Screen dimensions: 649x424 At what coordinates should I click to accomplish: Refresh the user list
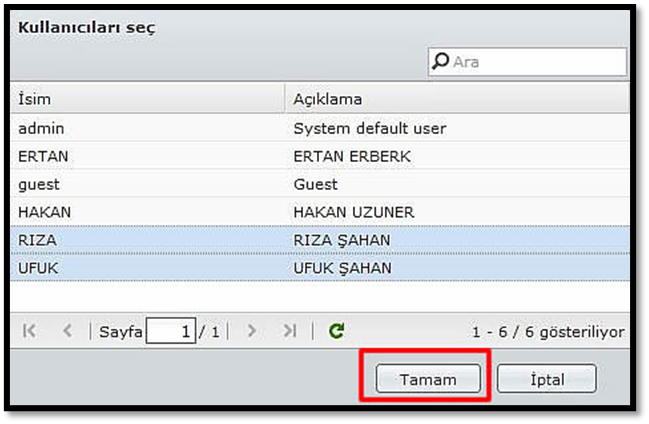pos(336,331)
